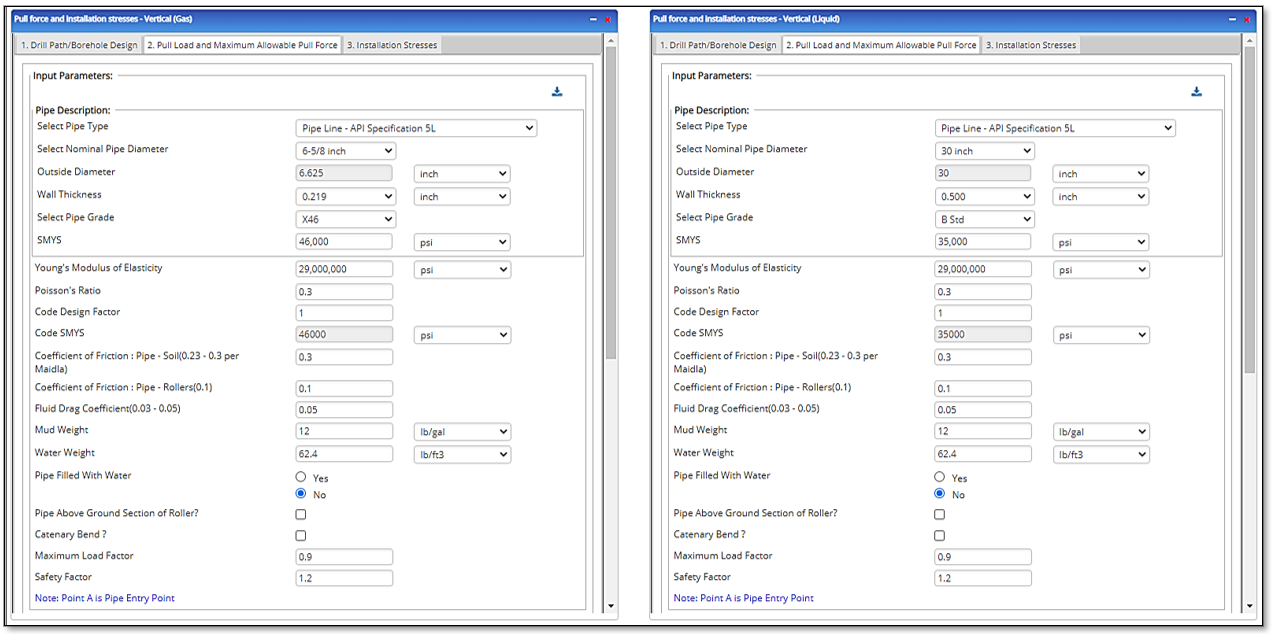Click Safety Factor field in Liquid panel
The image size is (1272, 634).
(982, 578)
